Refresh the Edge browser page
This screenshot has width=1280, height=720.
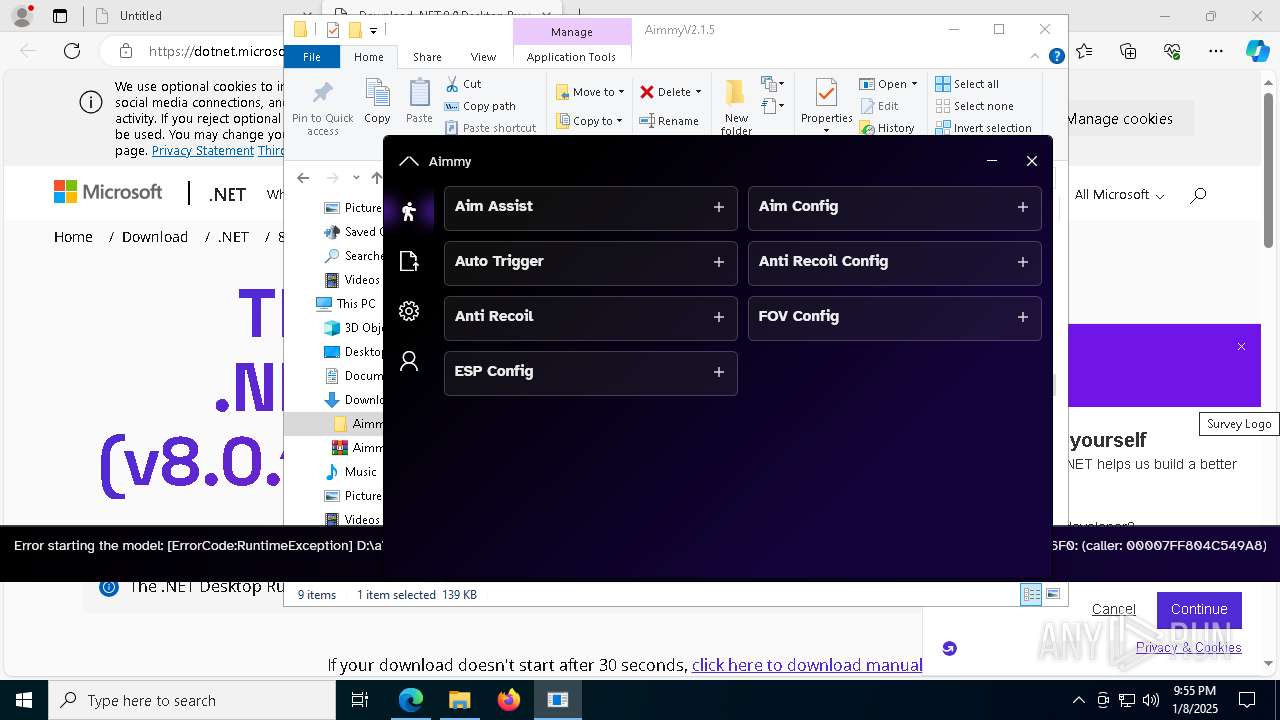pos(72,51)
